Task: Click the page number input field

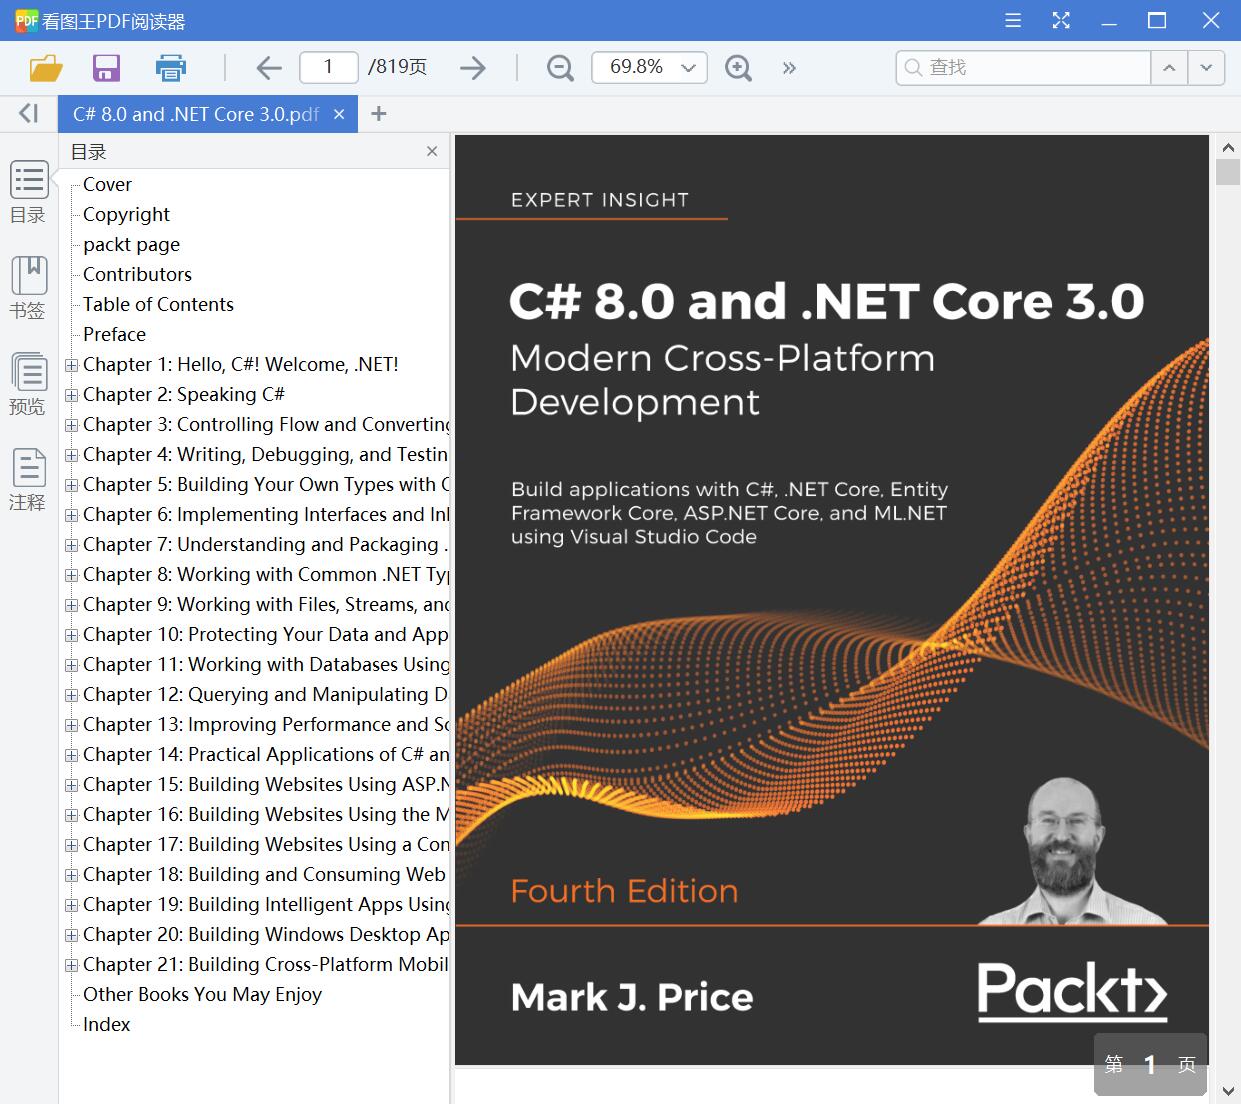Action: coord(328,67)
